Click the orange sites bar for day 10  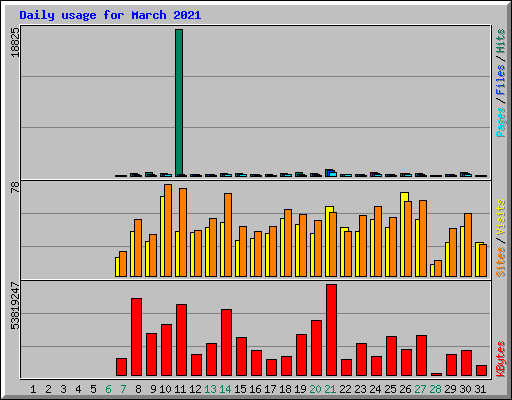[x=168, y=230]
